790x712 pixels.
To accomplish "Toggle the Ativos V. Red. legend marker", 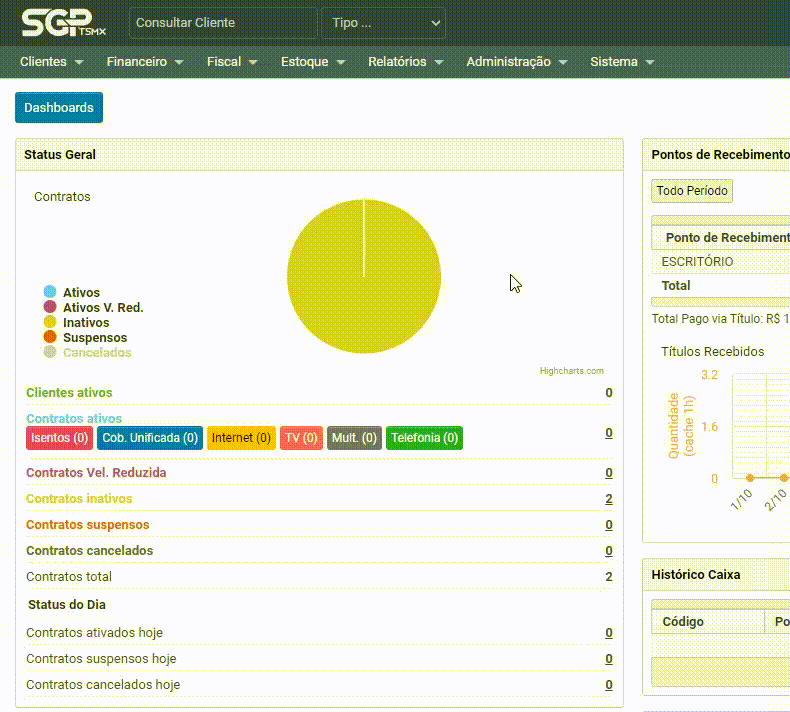I will pos(49,308).
